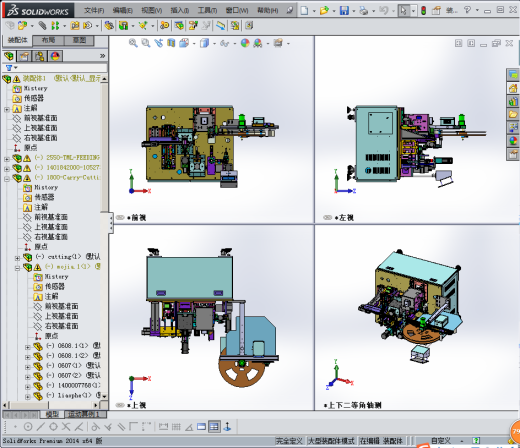This screenshot has height=448, width=520.
Task: Open the Section View icon in view toolbar
Action: pos(171,43)
